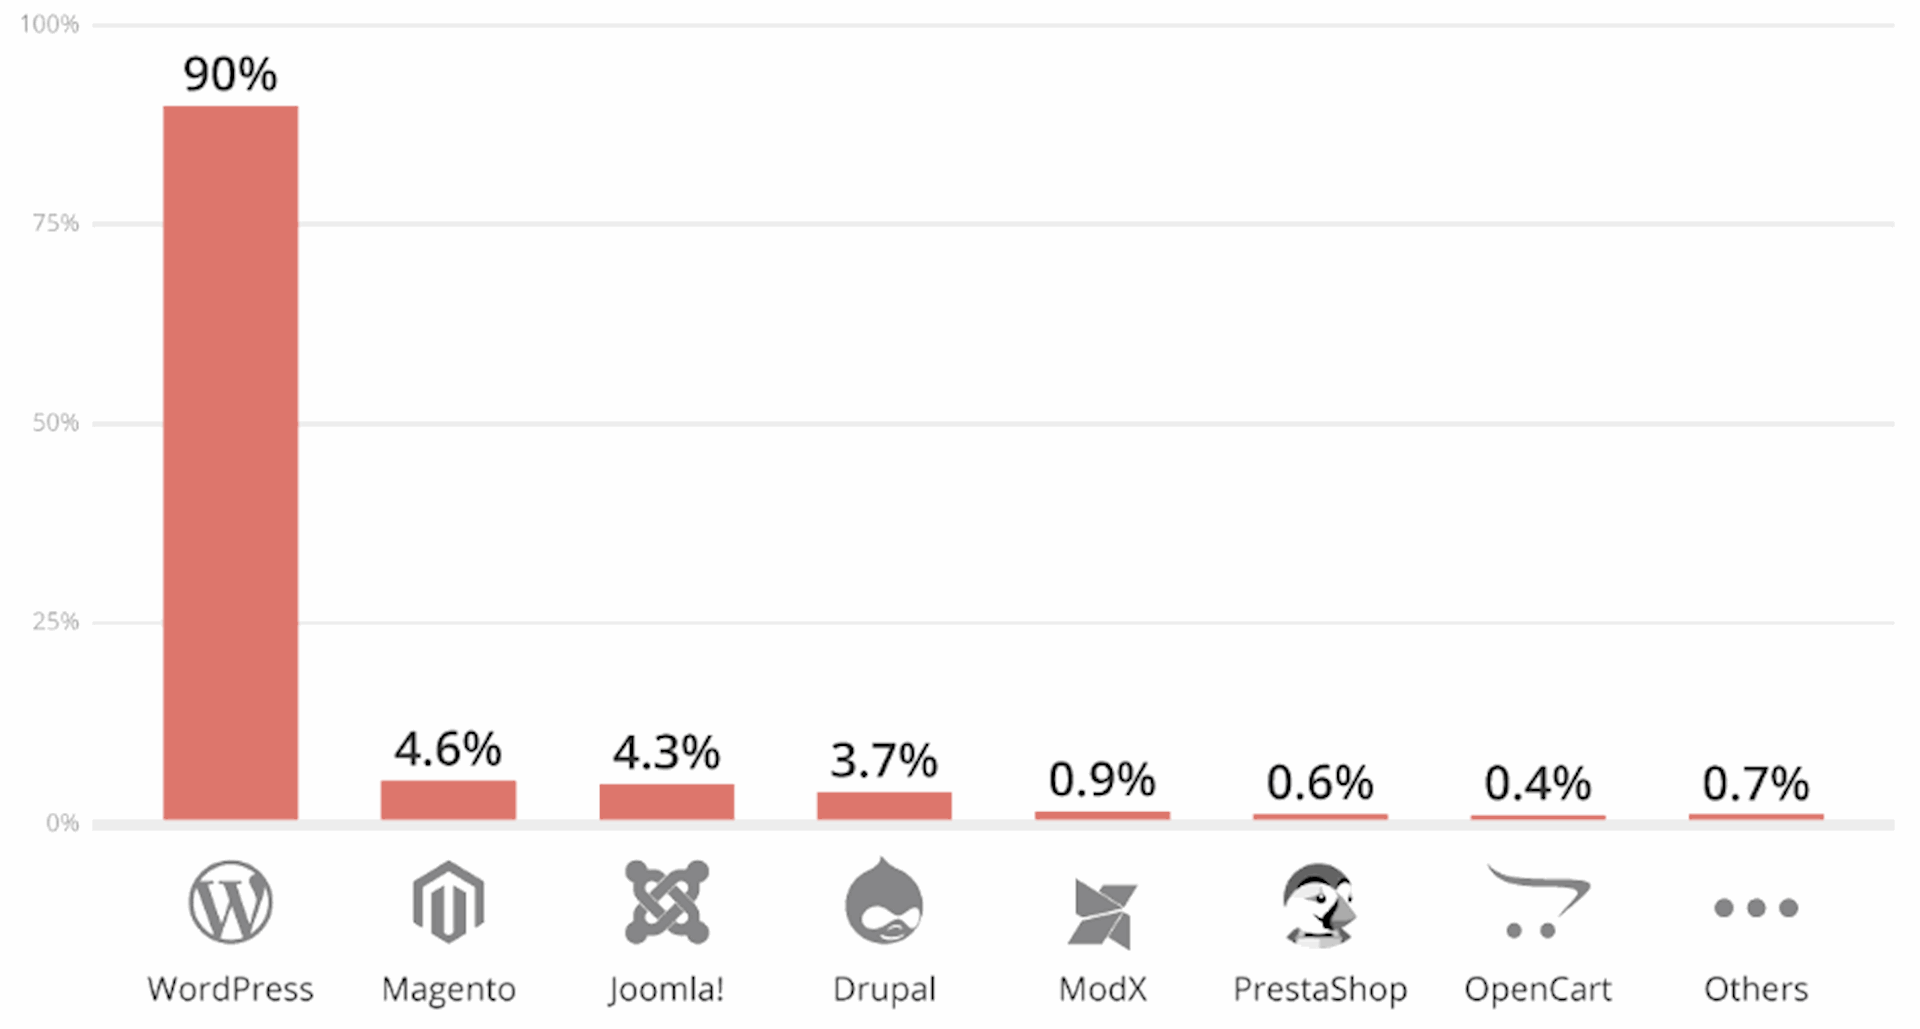Click the WordPress text label
1920x1029 pixels.
[230, 989]
